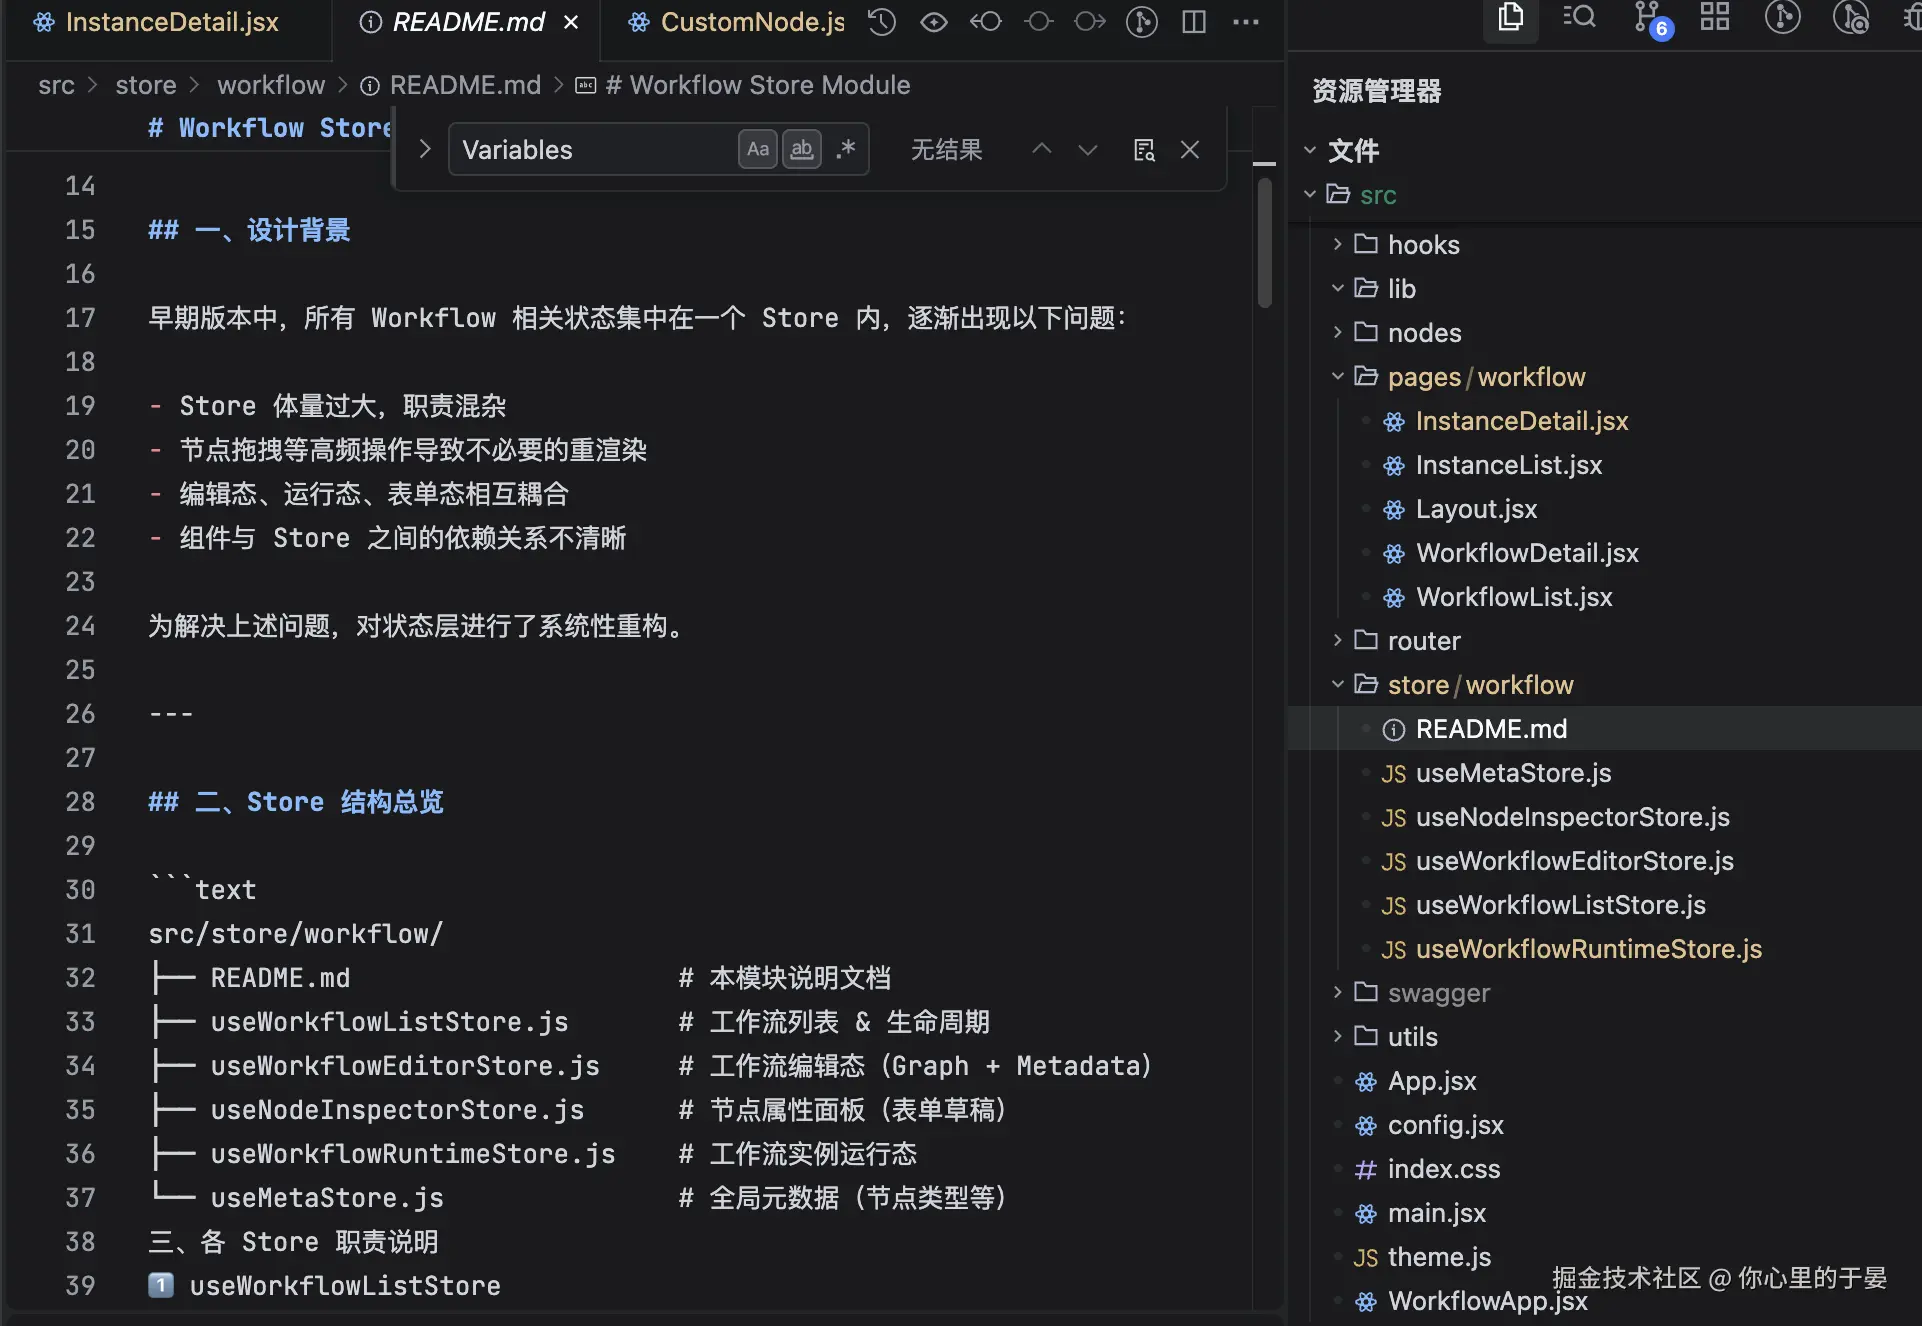Open Source Control view showing 6 changes
The height and width of the screenshot is (1326, 1922).
pos(1646,18)
